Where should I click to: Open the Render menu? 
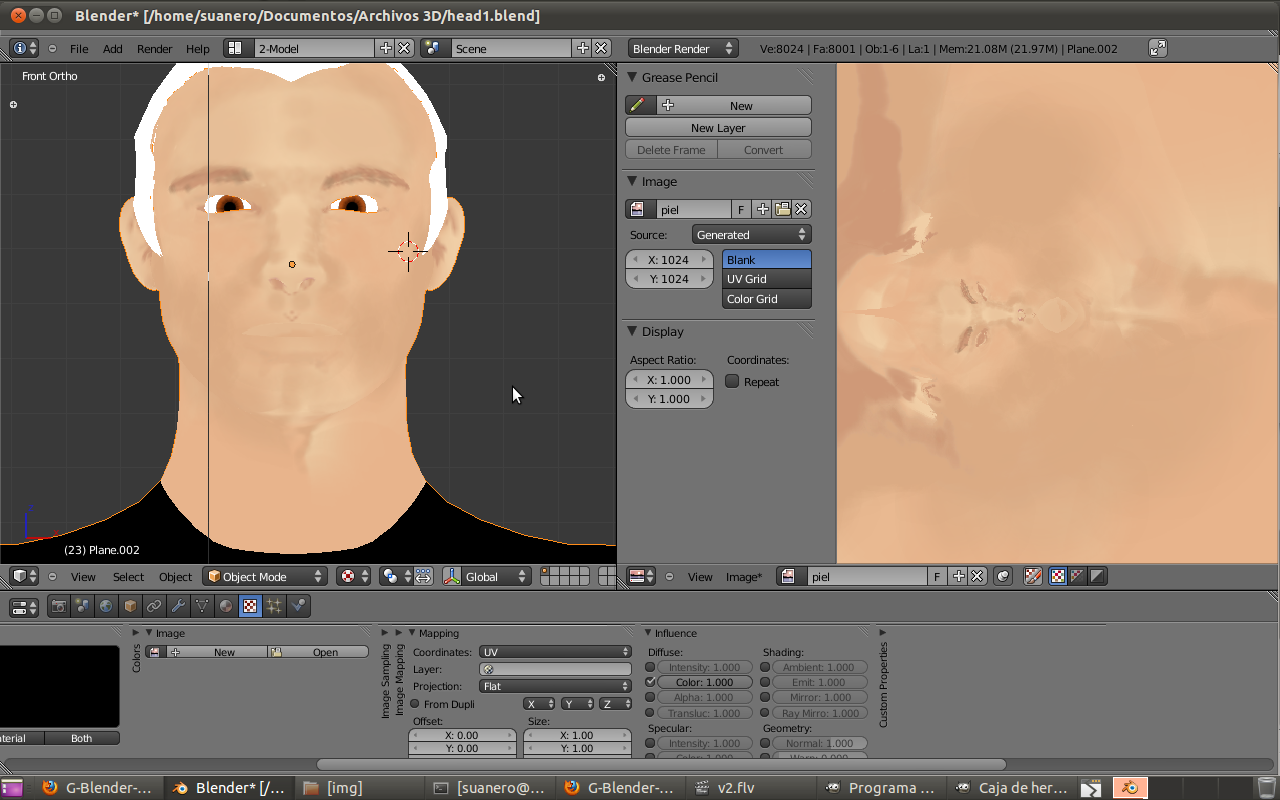(x=154, y=48)
